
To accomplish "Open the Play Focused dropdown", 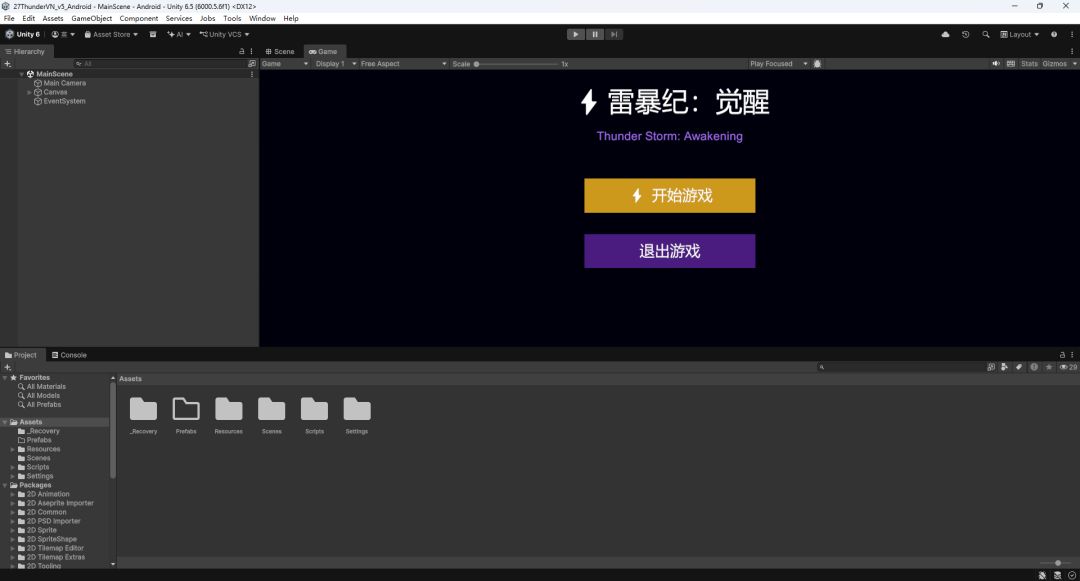I will point(778,64).
